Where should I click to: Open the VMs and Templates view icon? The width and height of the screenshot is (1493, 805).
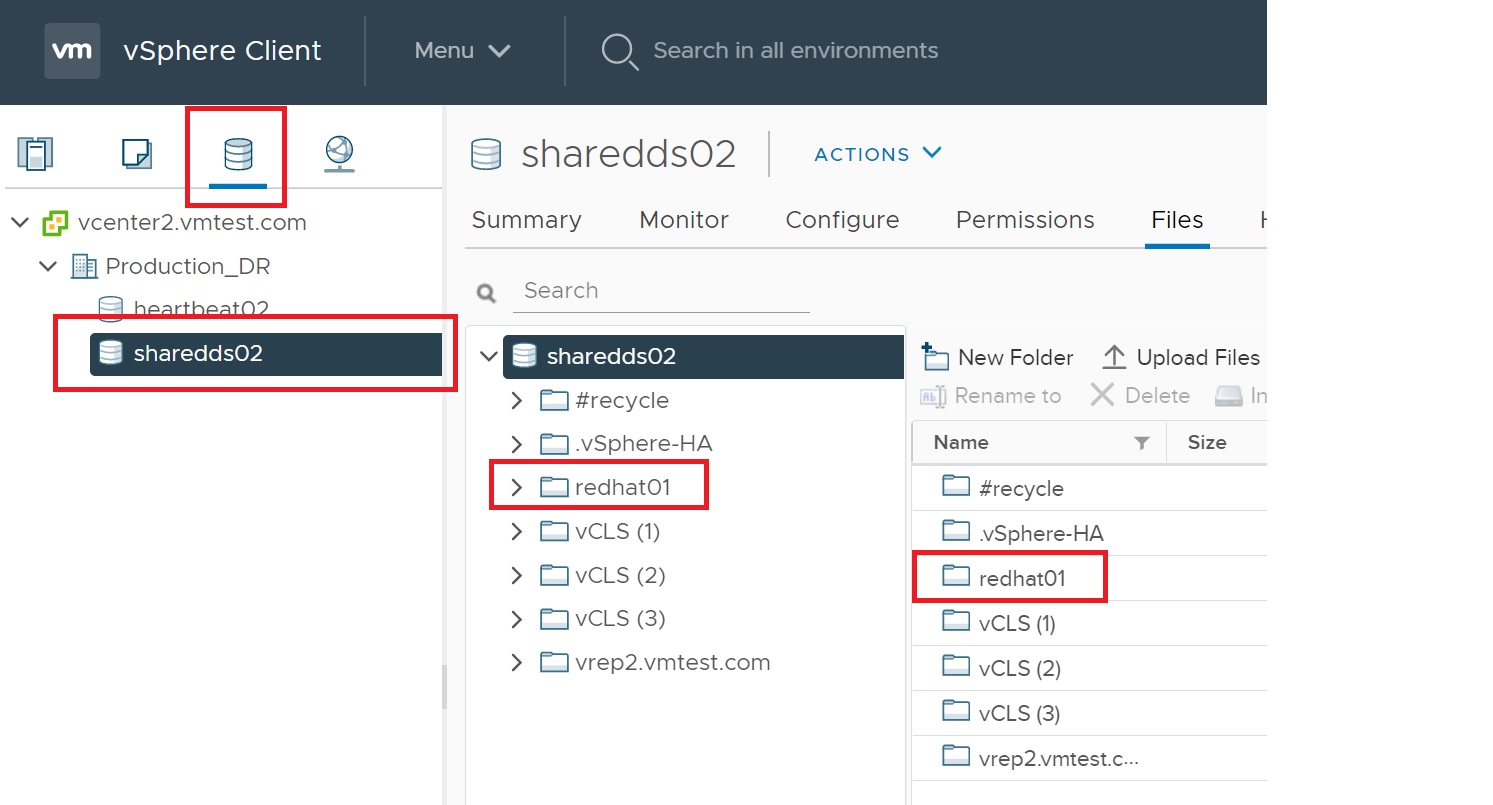tap(136, 153)
